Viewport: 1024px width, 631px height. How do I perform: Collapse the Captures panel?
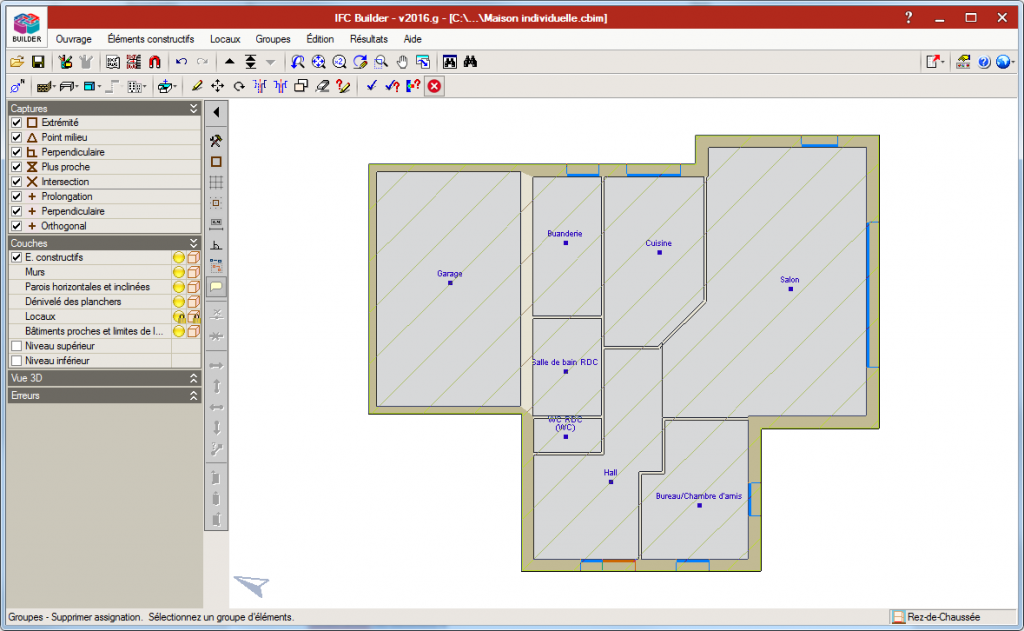(x=194, y=108)
